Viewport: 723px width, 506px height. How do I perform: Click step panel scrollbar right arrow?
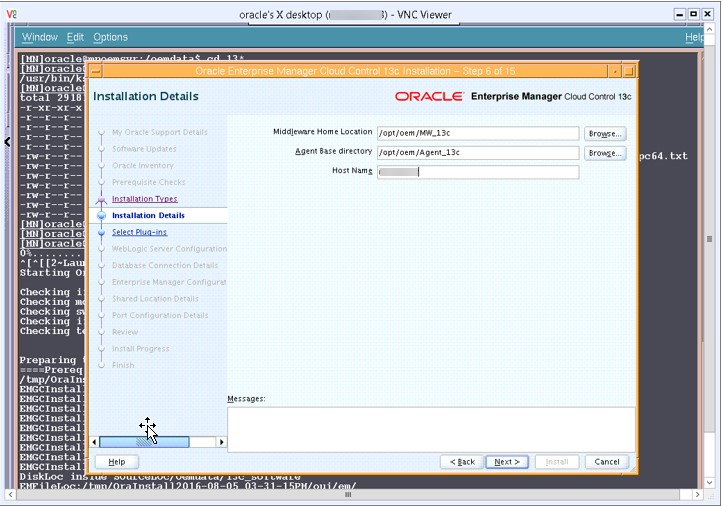coord(221,442)
